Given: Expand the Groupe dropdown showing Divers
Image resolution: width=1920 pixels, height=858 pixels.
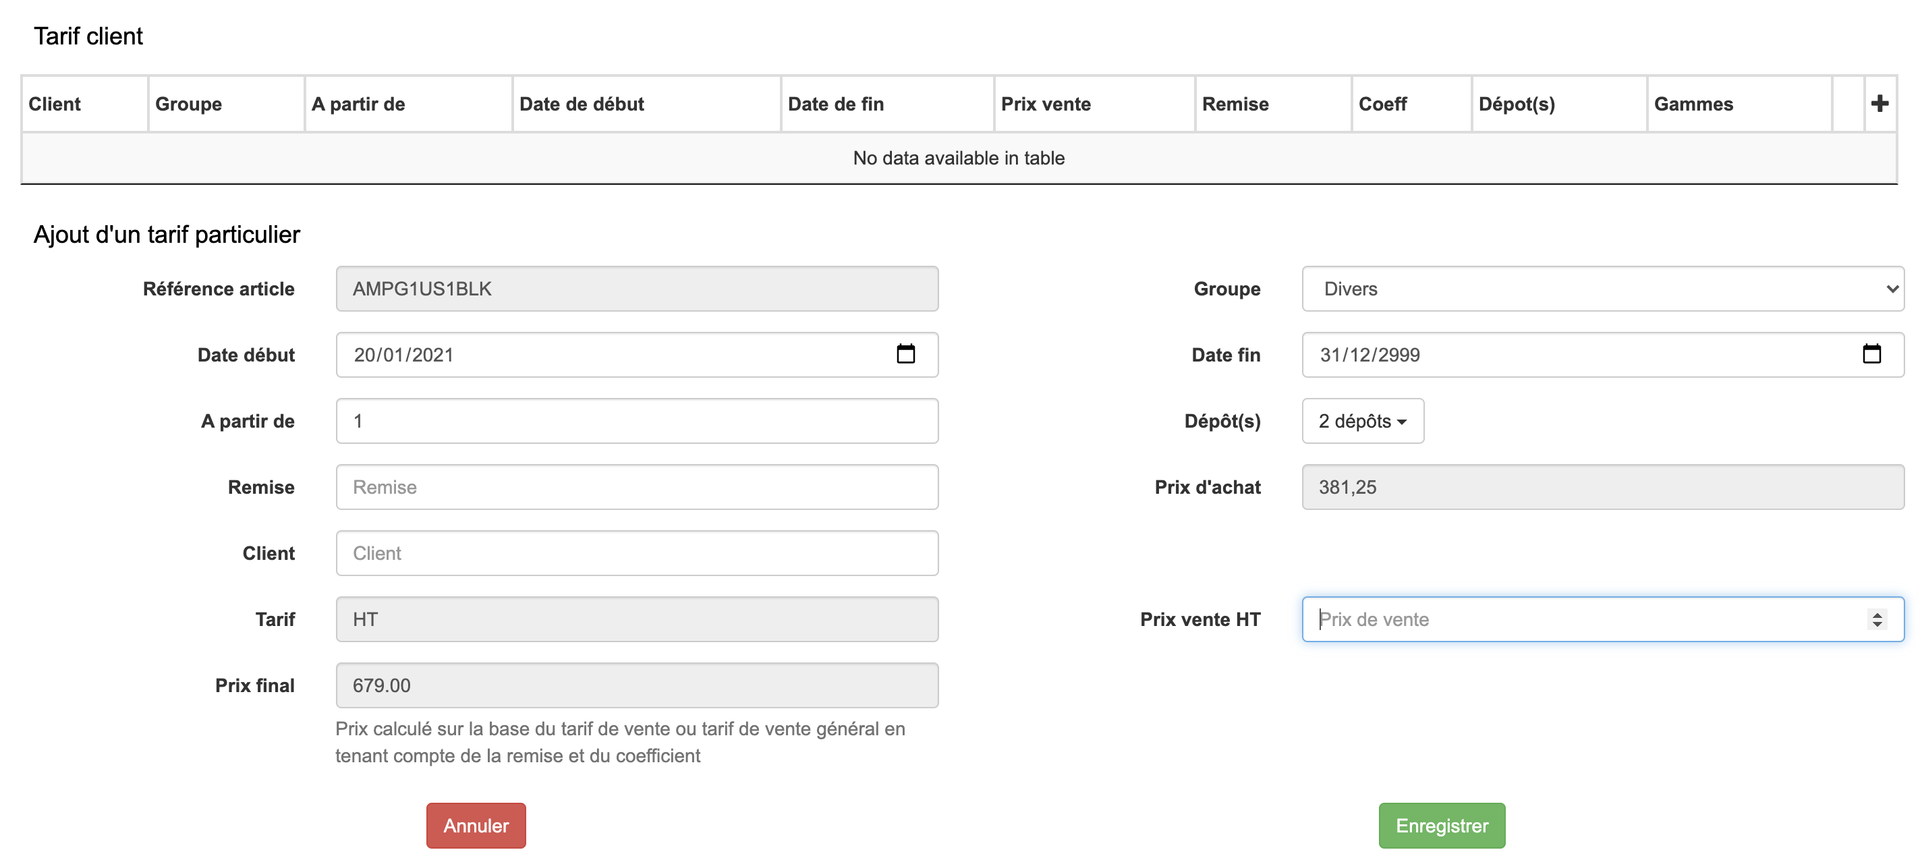Looking at the screenshot, I should tap(1602, 289).
